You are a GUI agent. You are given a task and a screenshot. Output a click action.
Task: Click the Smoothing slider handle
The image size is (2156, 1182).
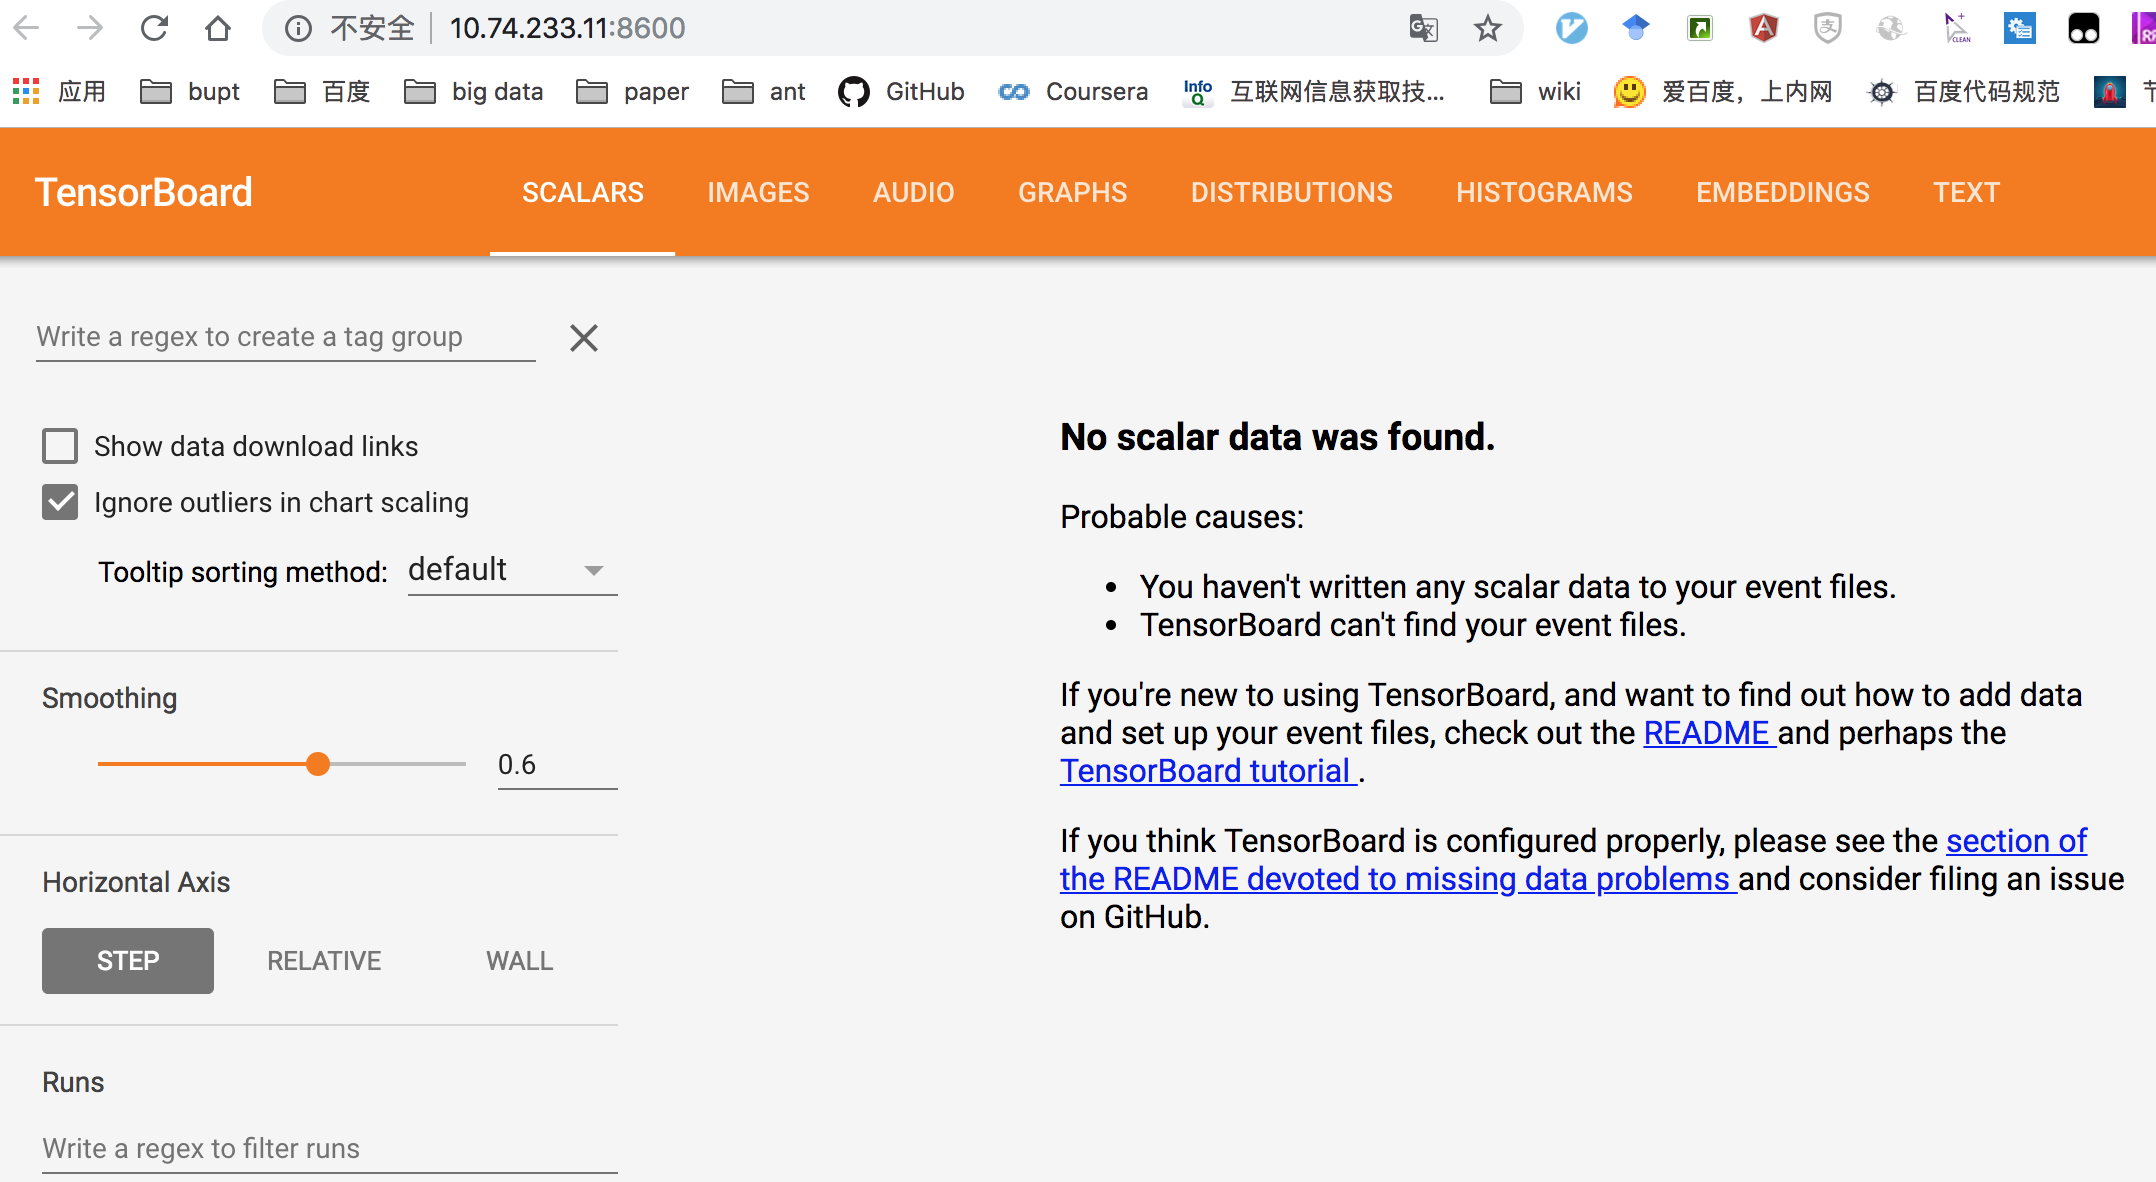tap(318, 764)
